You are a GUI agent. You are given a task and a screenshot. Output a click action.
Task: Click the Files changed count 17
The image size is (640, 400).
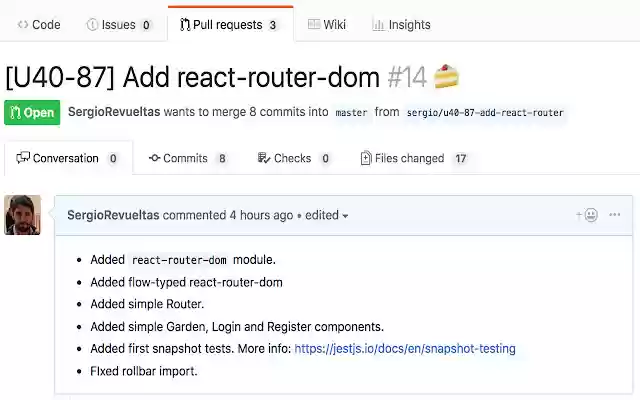tap(461, 158)
